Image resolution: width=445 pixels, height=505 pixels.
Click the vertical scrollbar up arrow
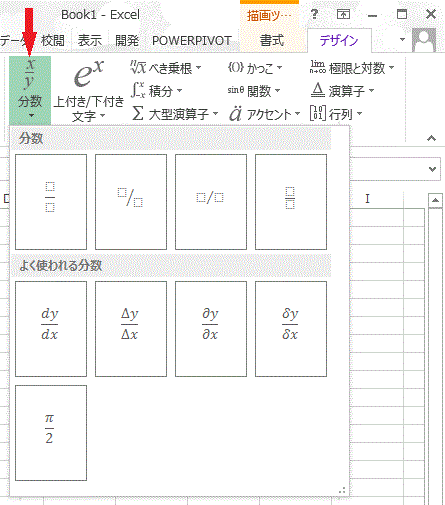(x=435, y=200)
